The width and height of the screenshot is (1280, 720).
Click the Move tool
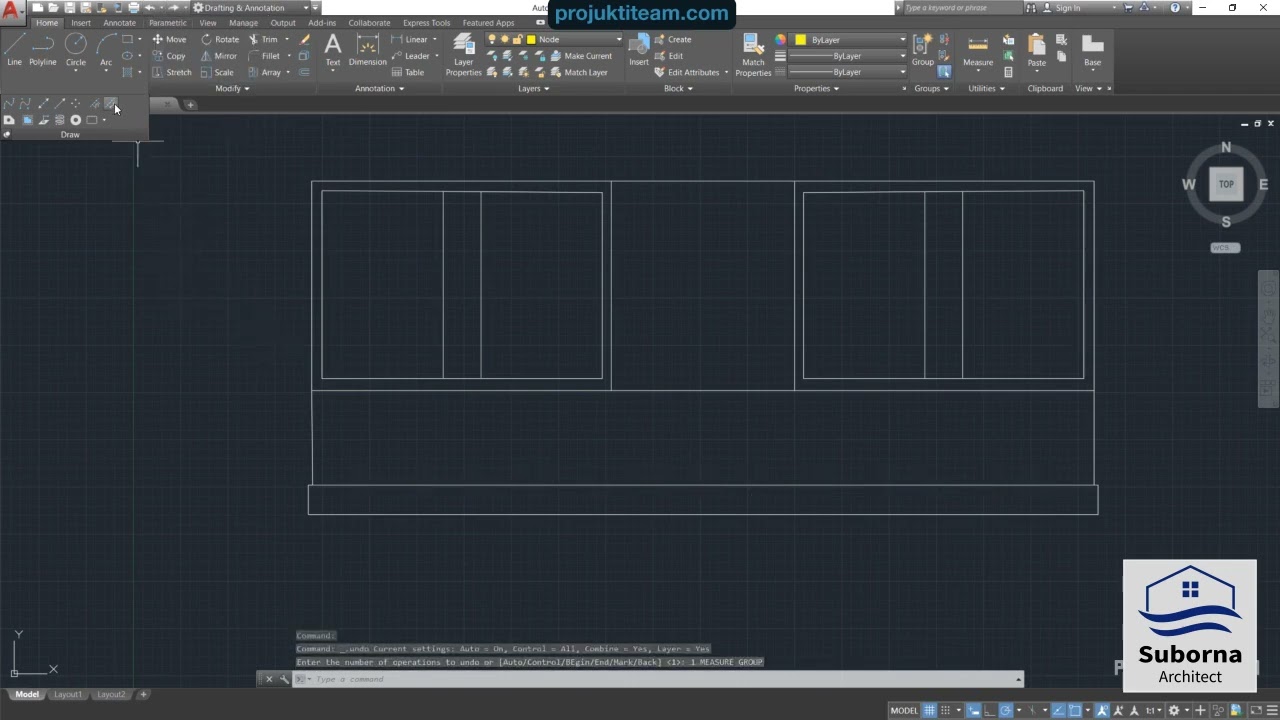(169, 40)
